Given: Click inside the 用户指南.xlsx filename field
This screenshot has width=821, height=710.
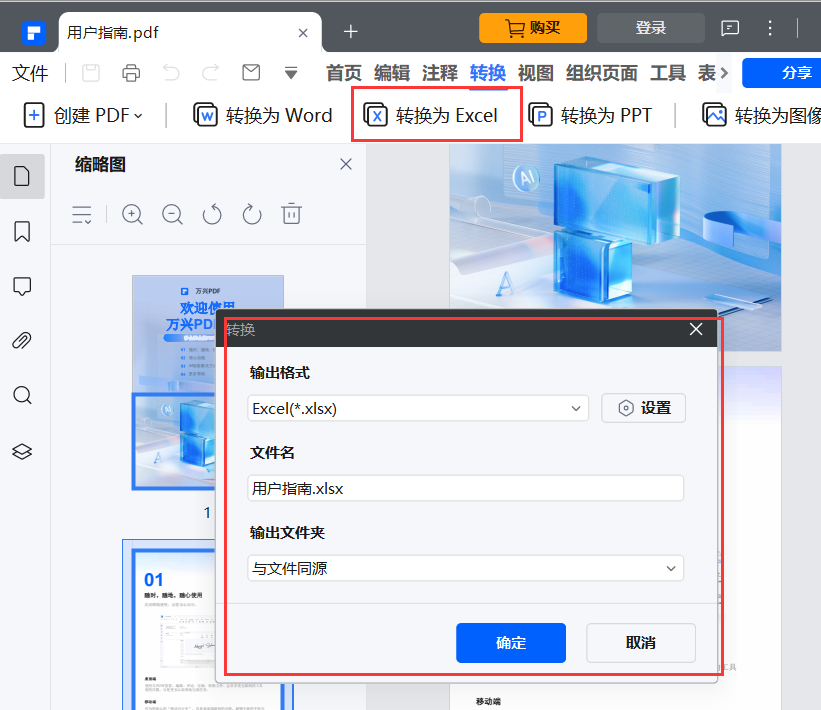Looking at the screenshot, I should (x=465, y=488).
